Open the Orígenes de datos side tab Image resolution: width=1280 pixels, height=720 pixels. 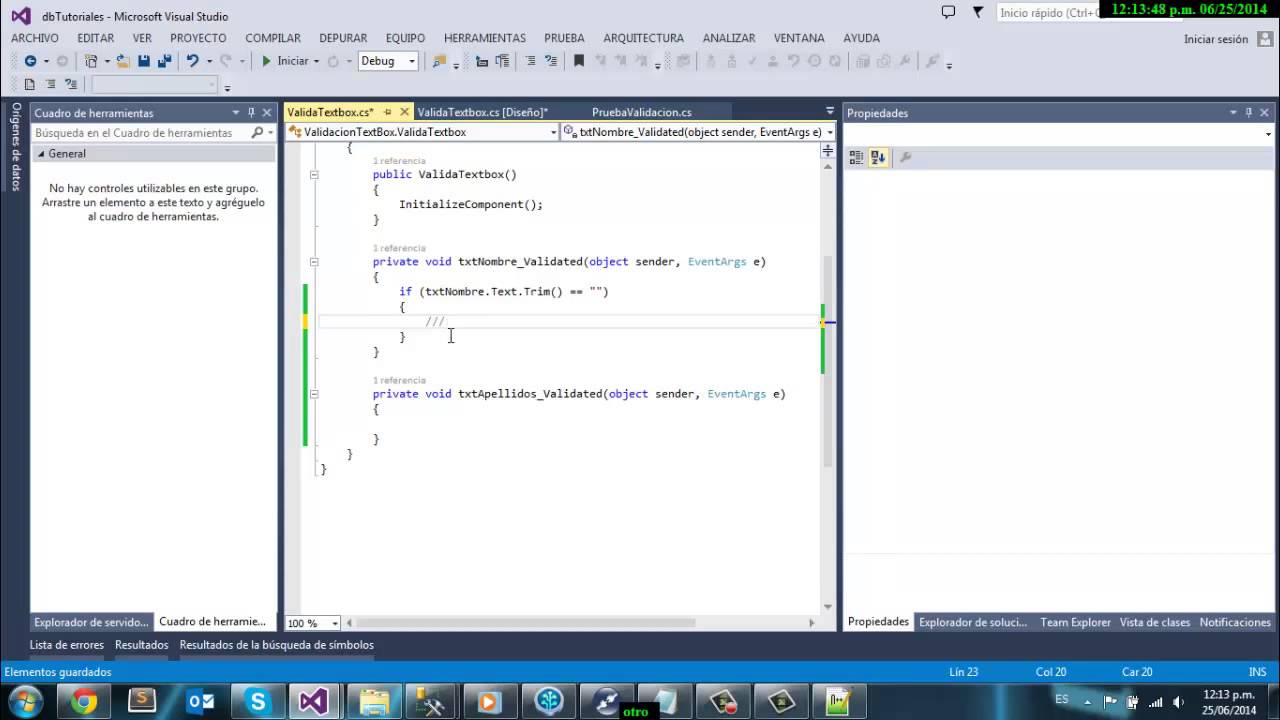point(16,147)
